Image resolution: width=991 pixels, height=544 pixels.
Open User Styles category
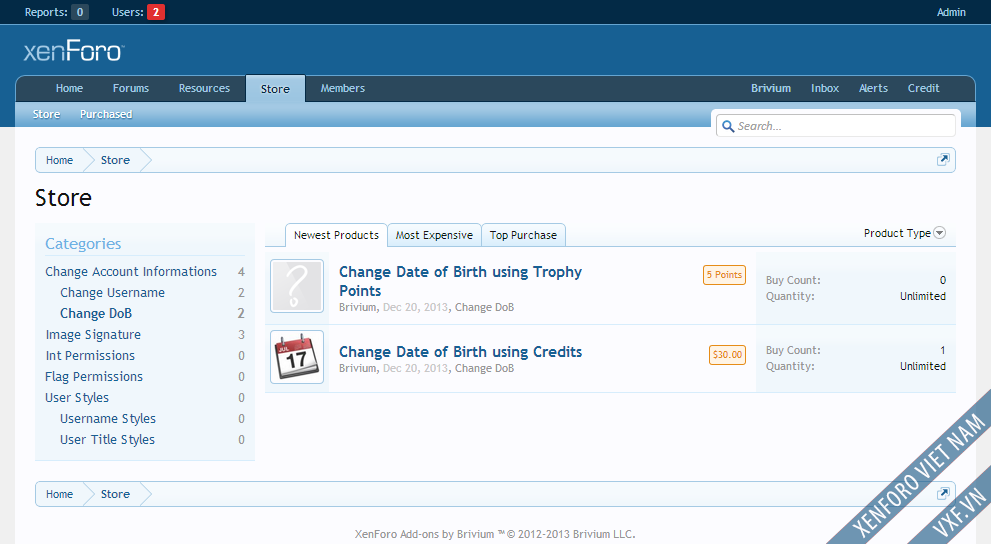pyautogui.click(x=77, y=397)
